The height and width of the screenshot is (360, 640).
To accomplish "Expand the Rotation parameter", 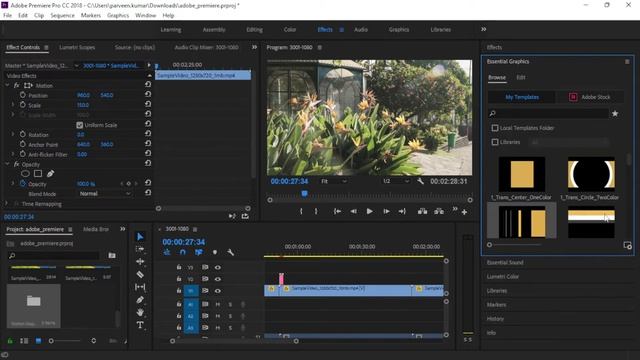I will (13, 134).
